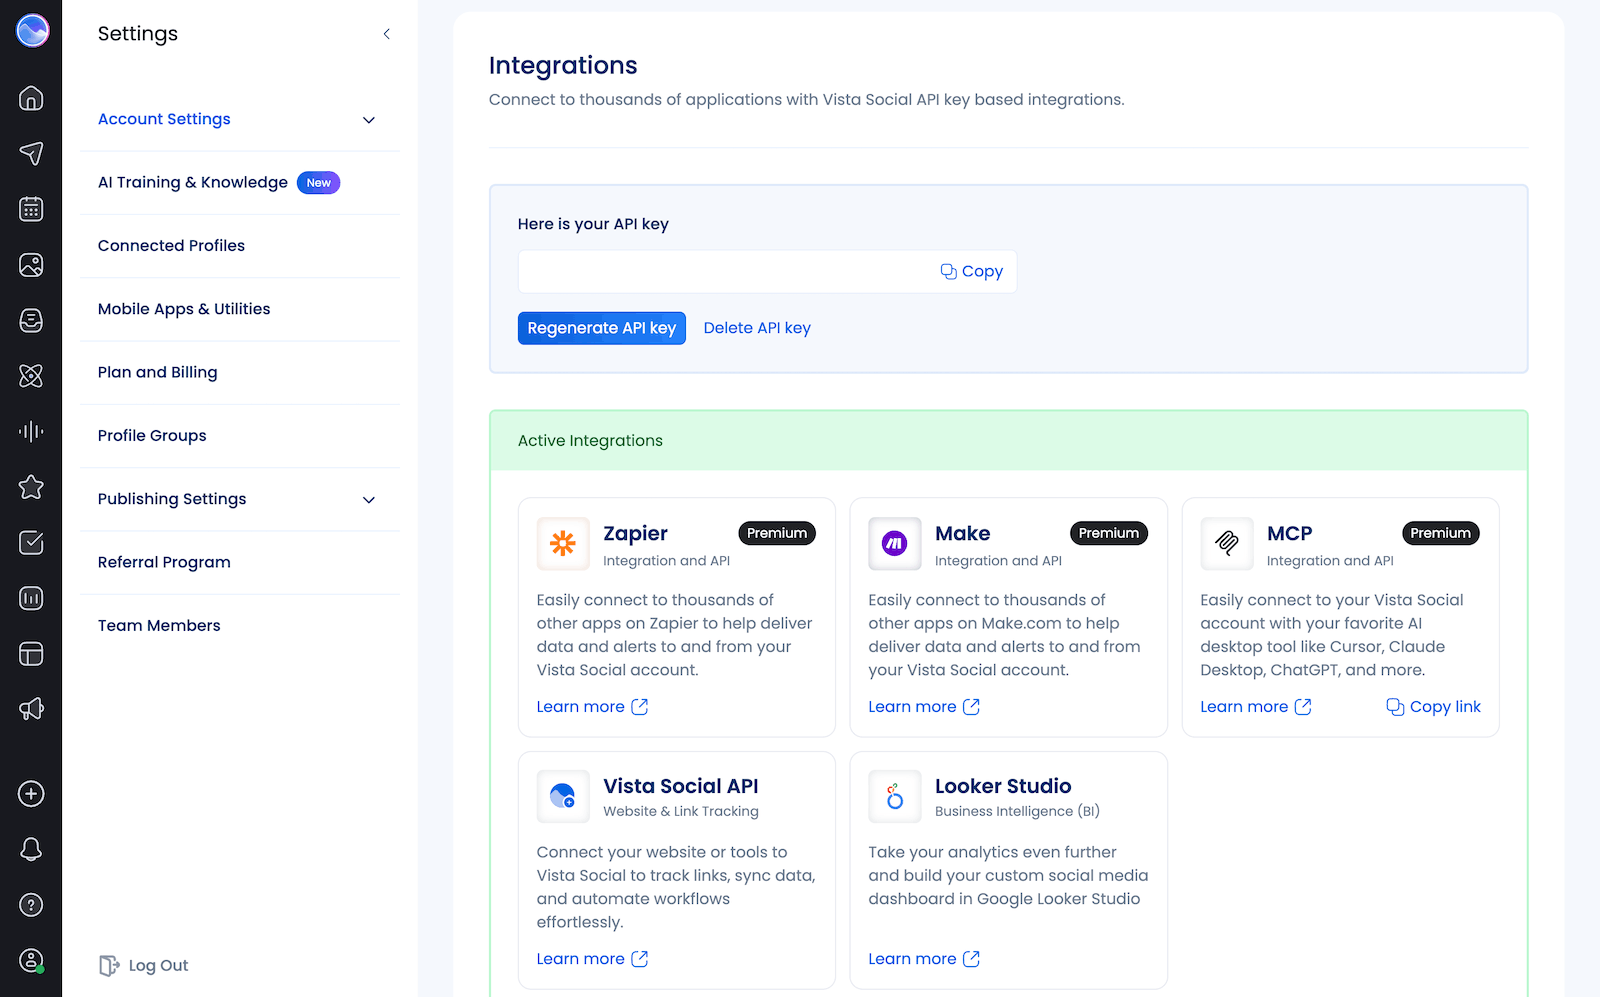Open Vista Social API Learn more link

coord(592,959)
